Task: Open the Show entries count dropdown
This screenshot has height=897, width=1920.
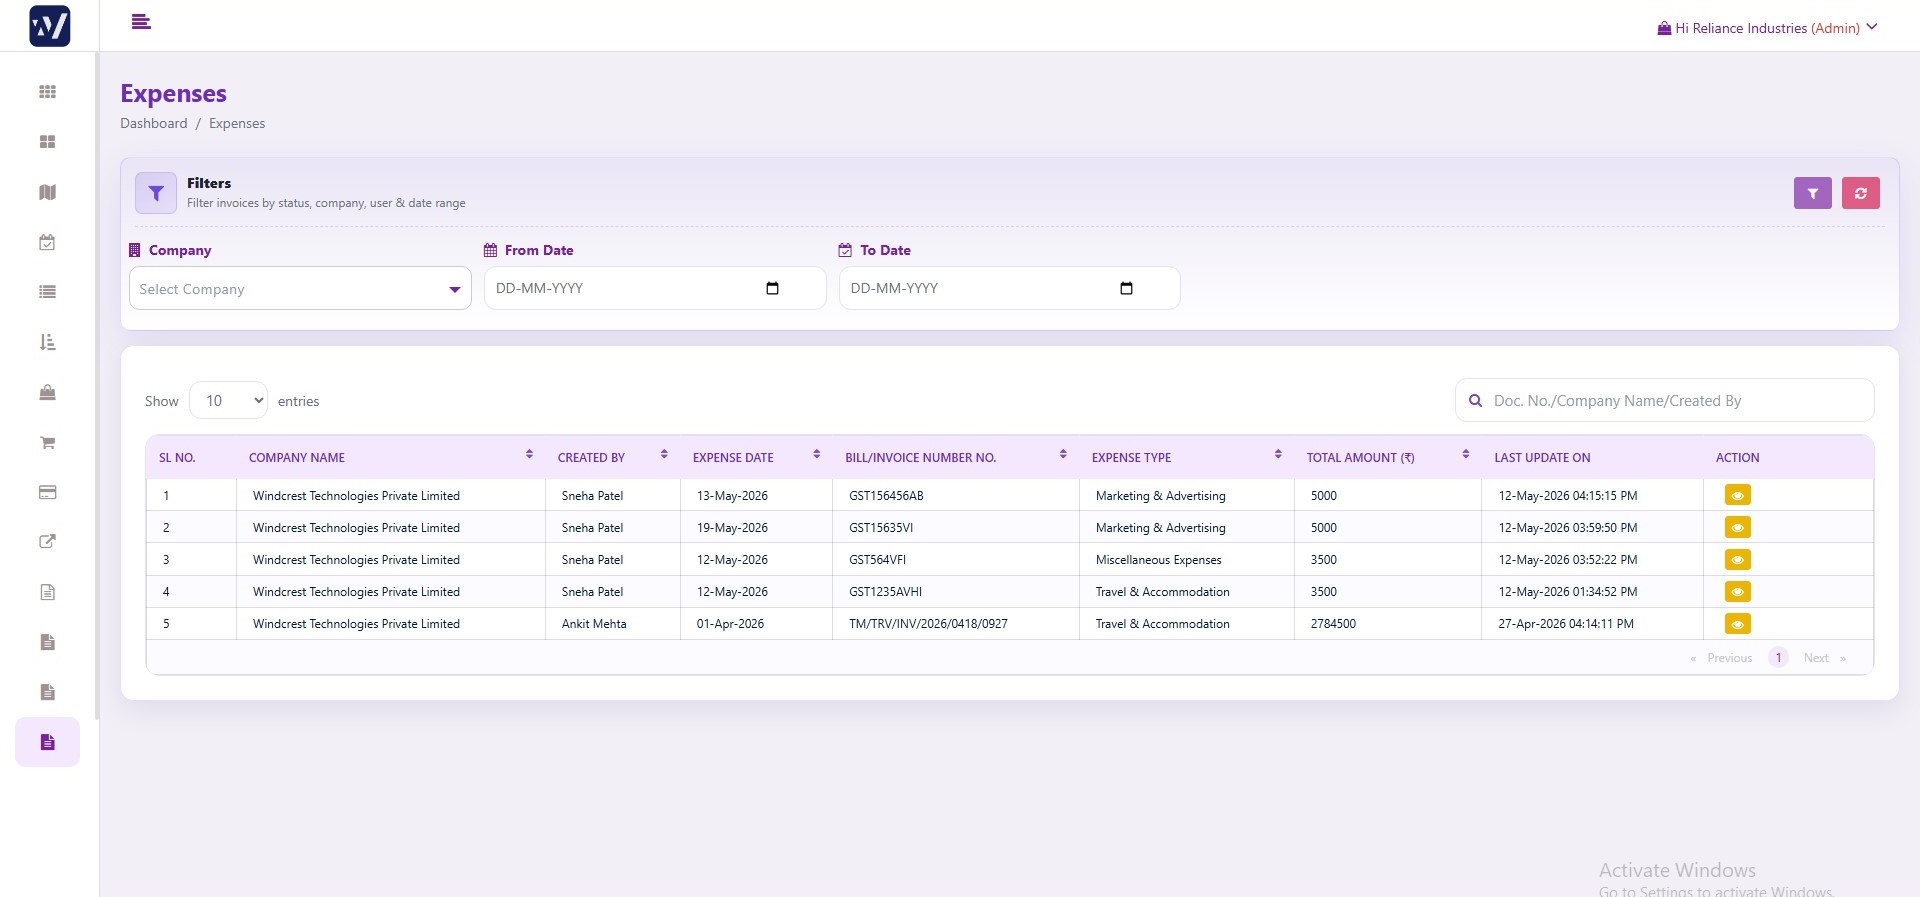Action: [228, 400]
